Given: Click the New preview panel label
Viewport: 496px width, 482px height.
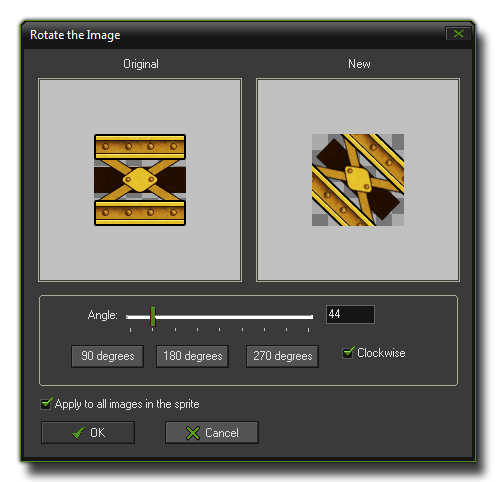Looking at the screenshot, I should click(359, 64).
